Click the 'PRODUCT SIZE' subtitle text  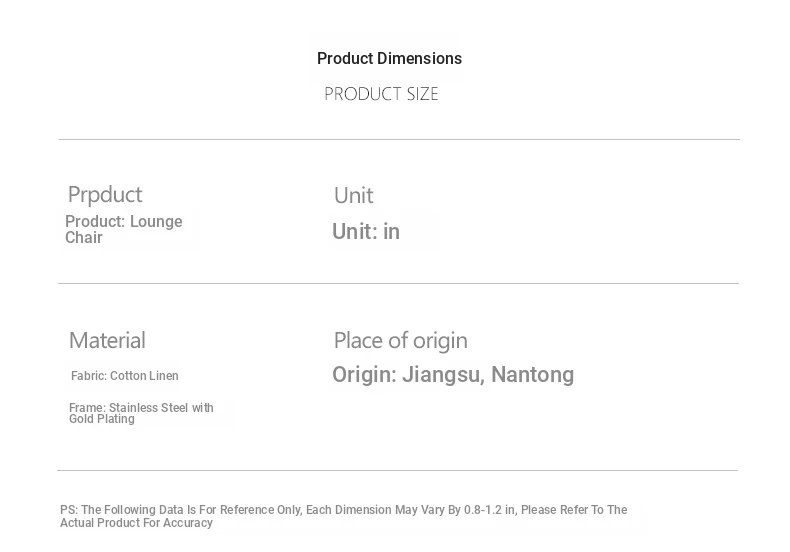tap(381, 94)
